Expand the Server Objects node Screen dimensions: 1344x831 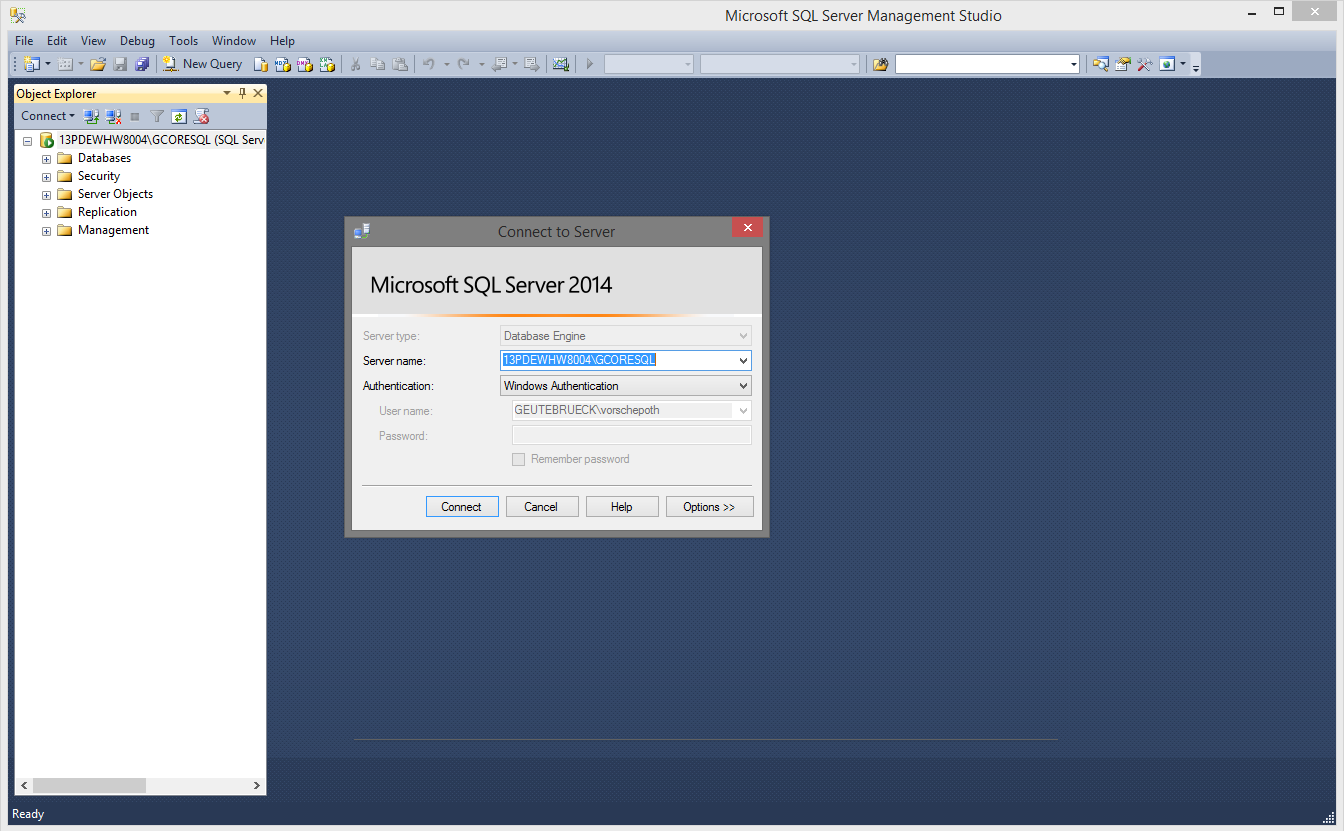46,195
